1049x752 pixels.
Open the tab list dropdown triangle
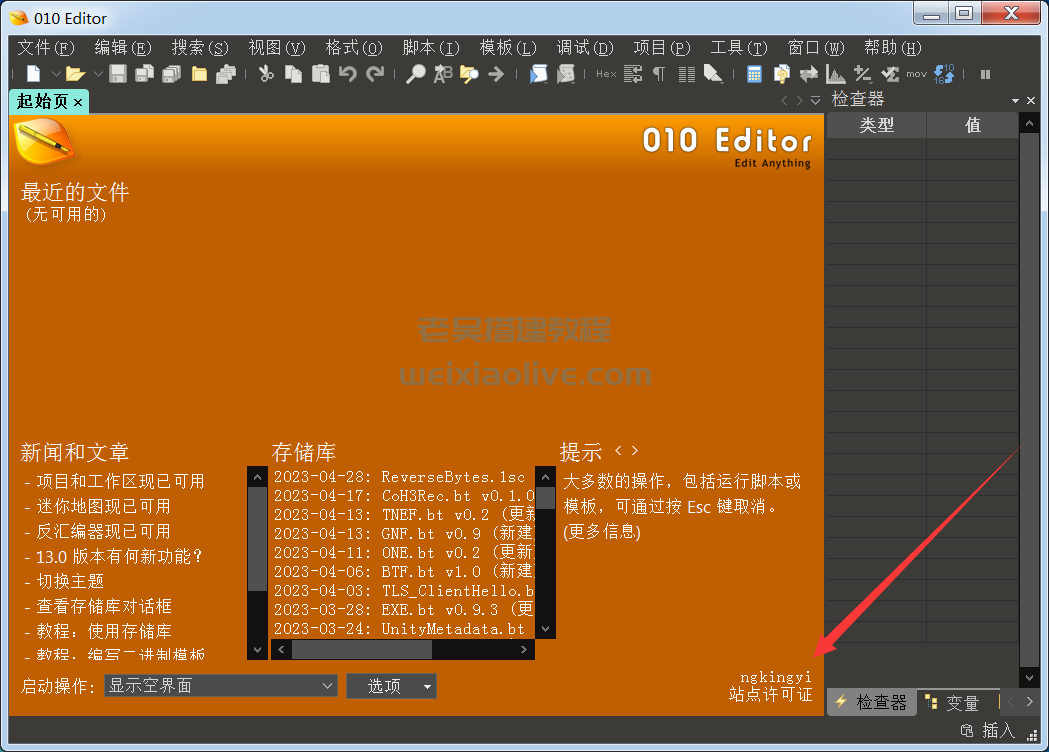click(816, 100)
